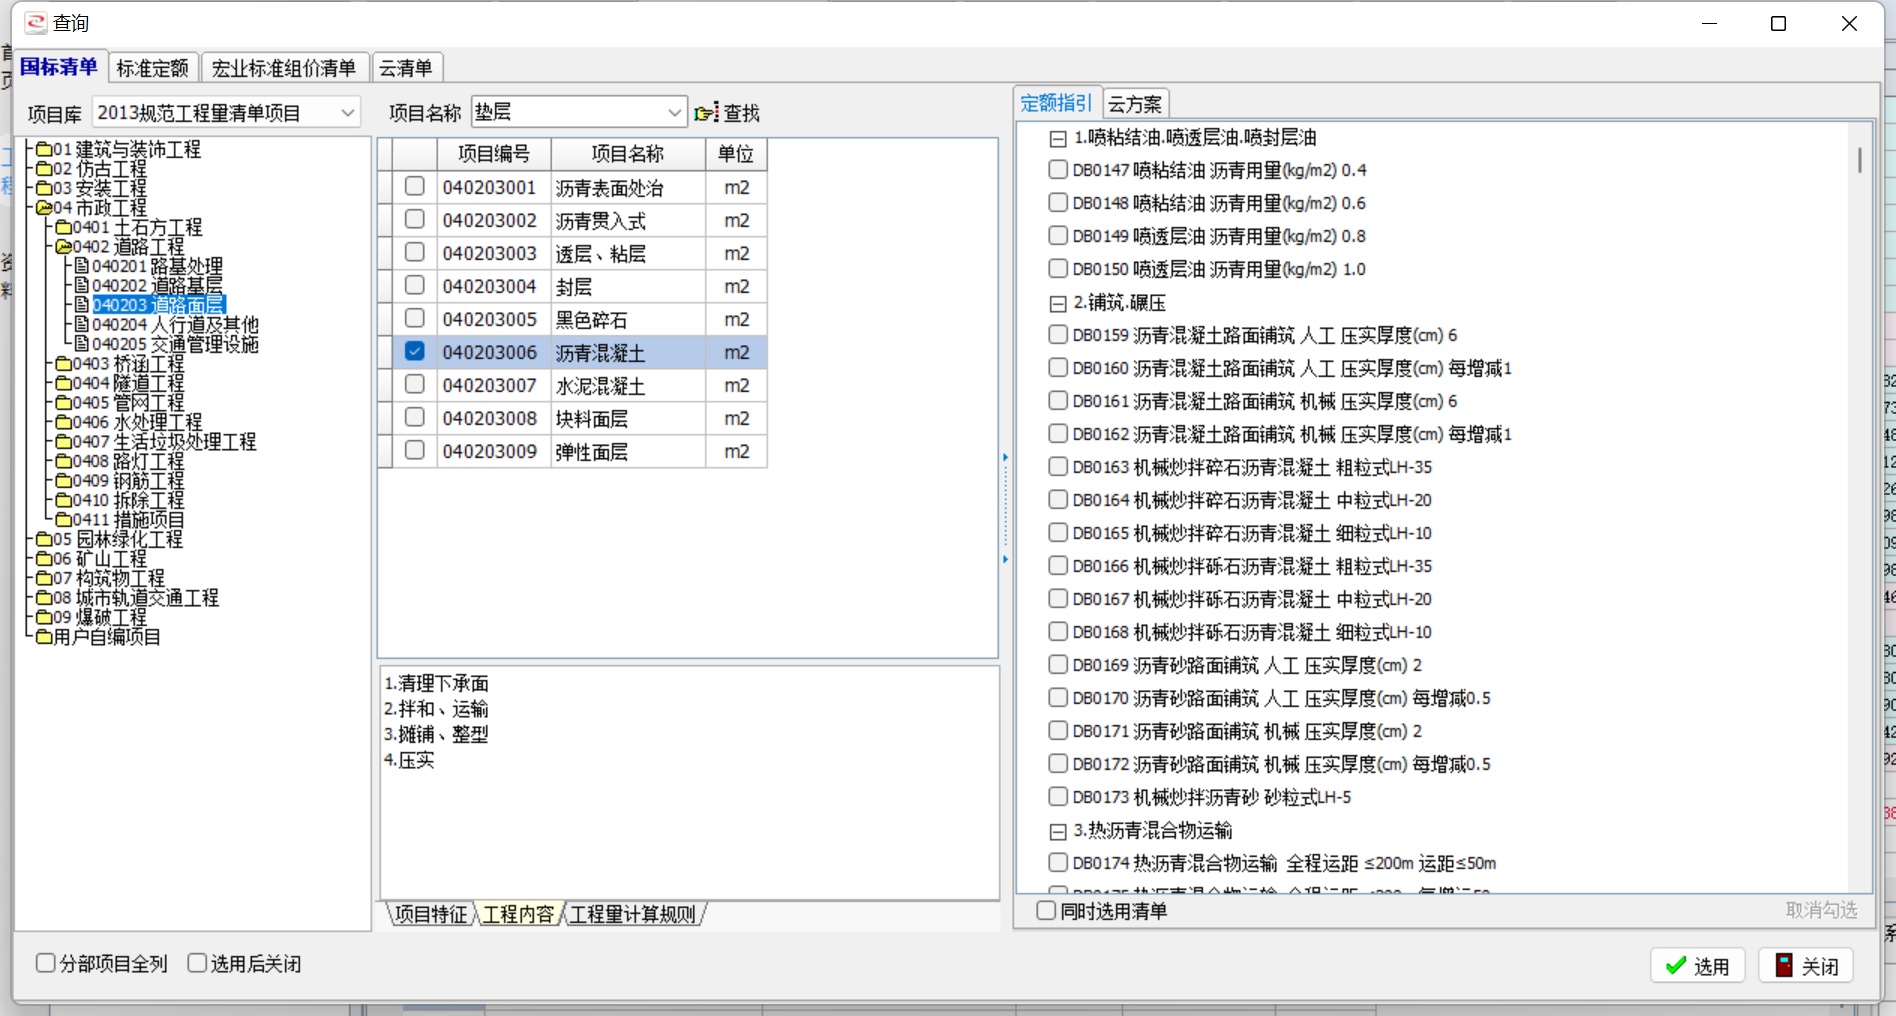
Task: Click the app logo icon in title bar
Action: click(36, 23)
